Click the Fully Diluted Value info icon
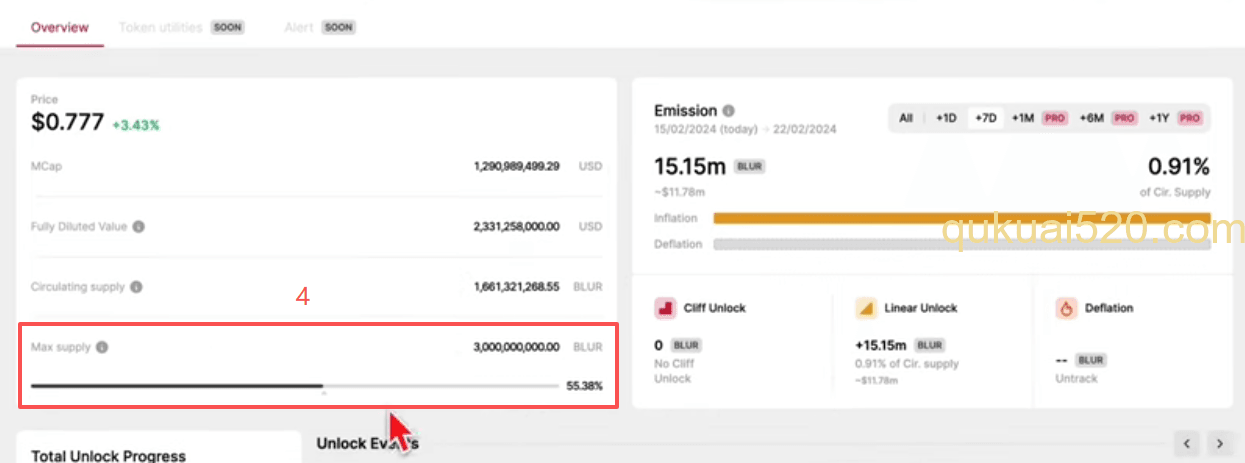This screenshot has height=463, width=1245. tap(139, 227)
